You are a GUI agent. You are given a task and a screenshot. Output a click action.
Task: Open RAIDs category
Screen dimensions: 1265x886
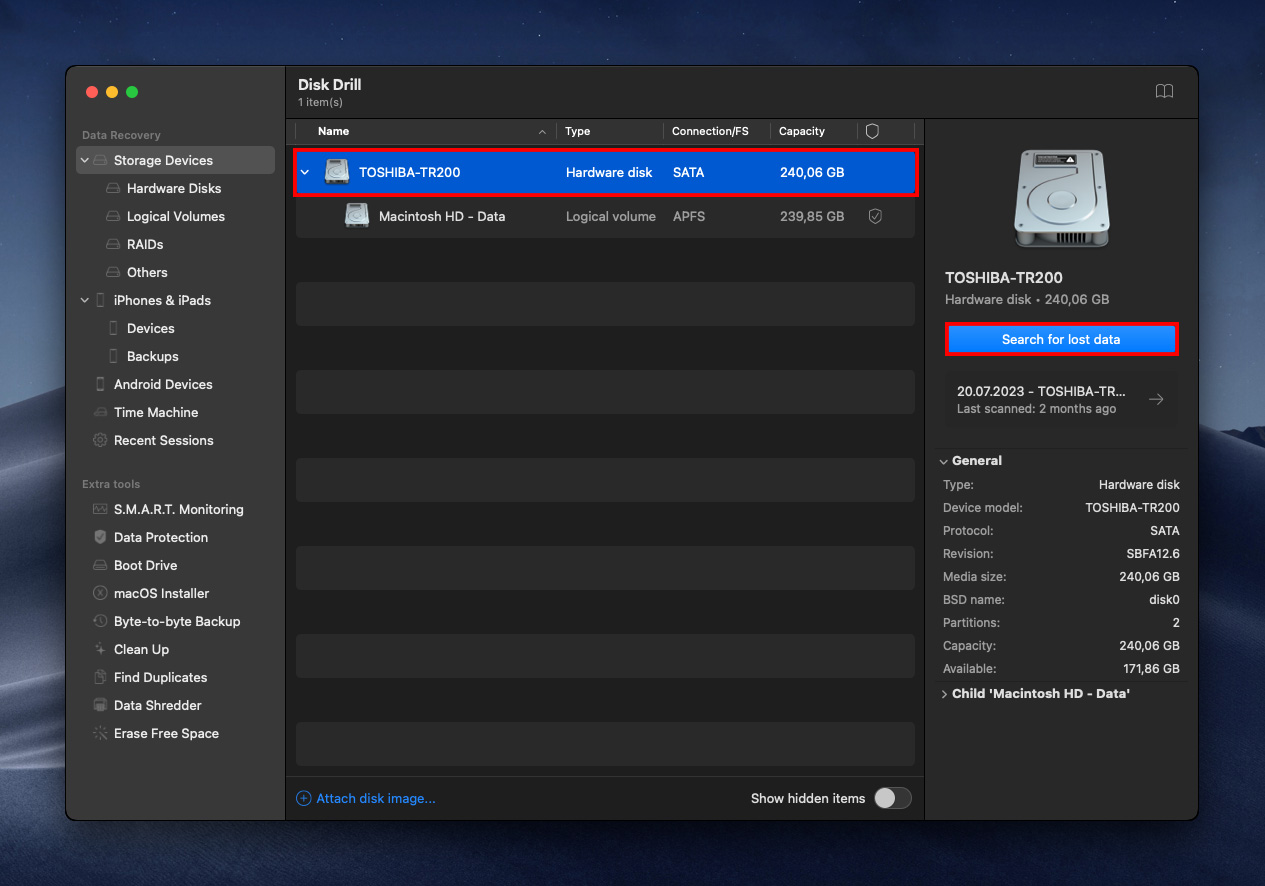tap(145, 244)
